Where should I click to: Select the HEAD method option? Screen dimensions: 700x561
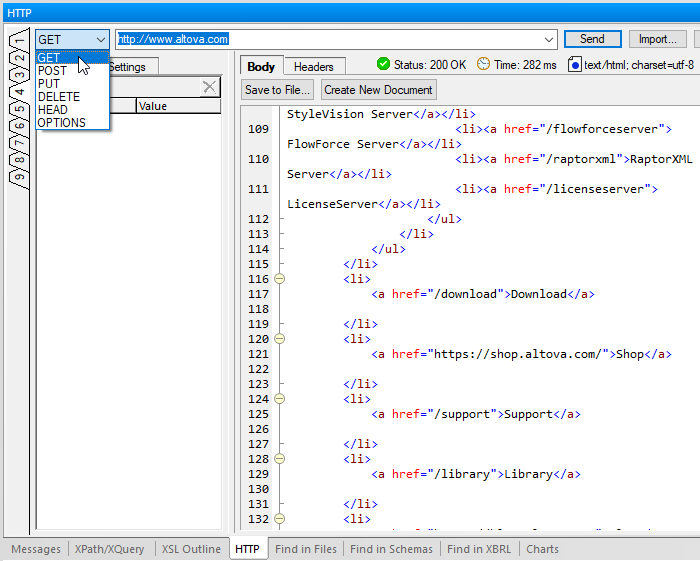tap(53, 110)
